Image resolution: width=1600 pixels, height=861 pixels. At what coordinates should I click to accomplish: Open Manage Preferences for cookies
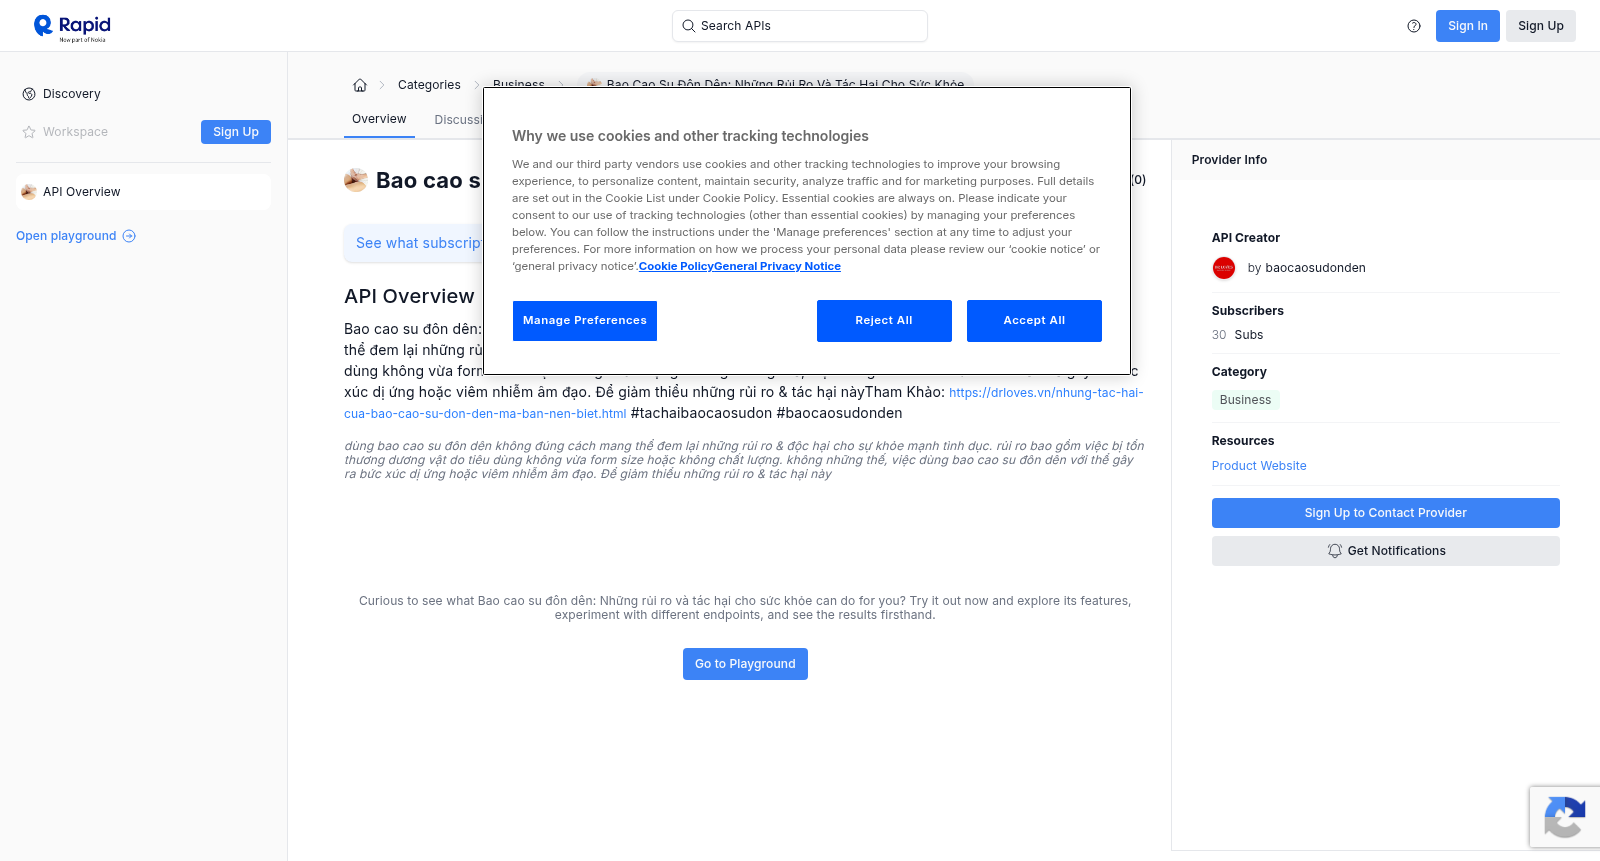[585, 321]
